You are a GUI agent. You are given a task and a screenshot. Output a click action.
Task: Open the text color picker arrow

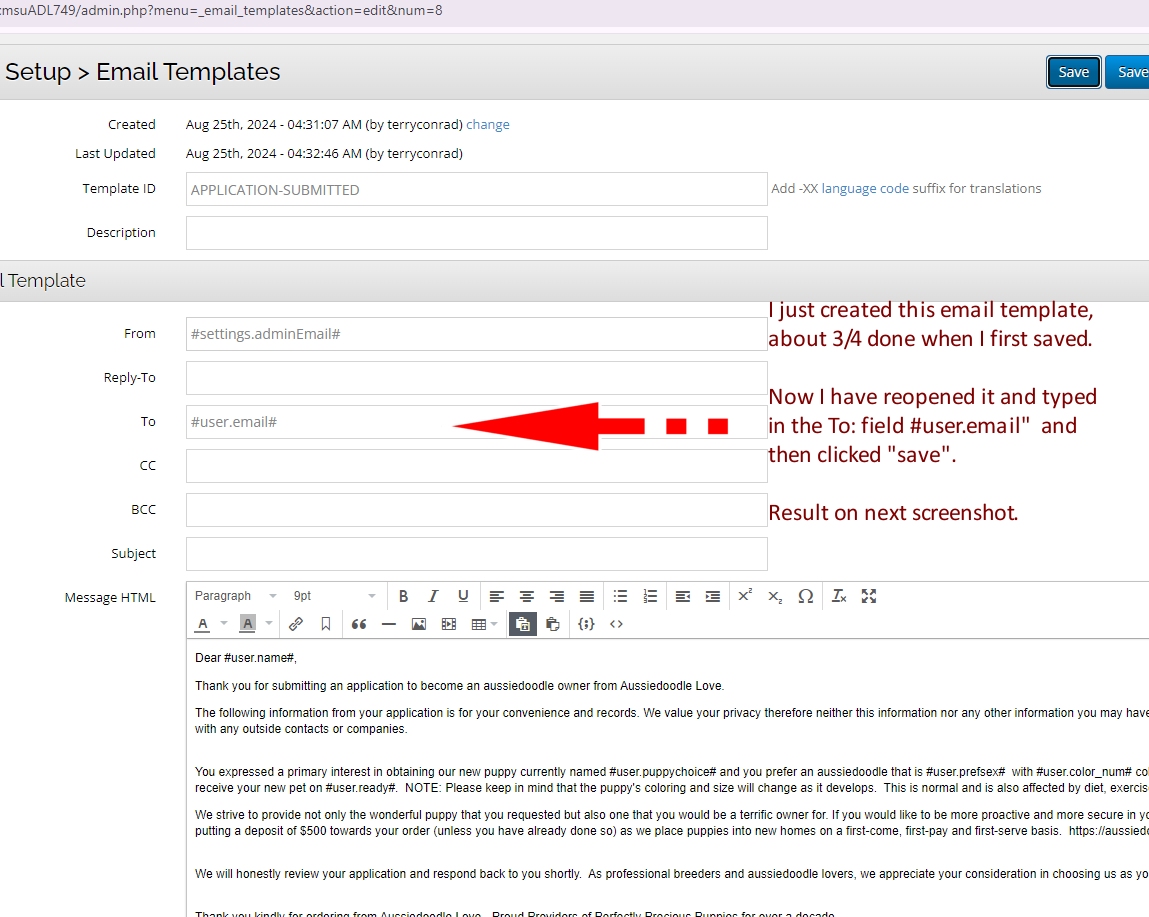(224, 624)
